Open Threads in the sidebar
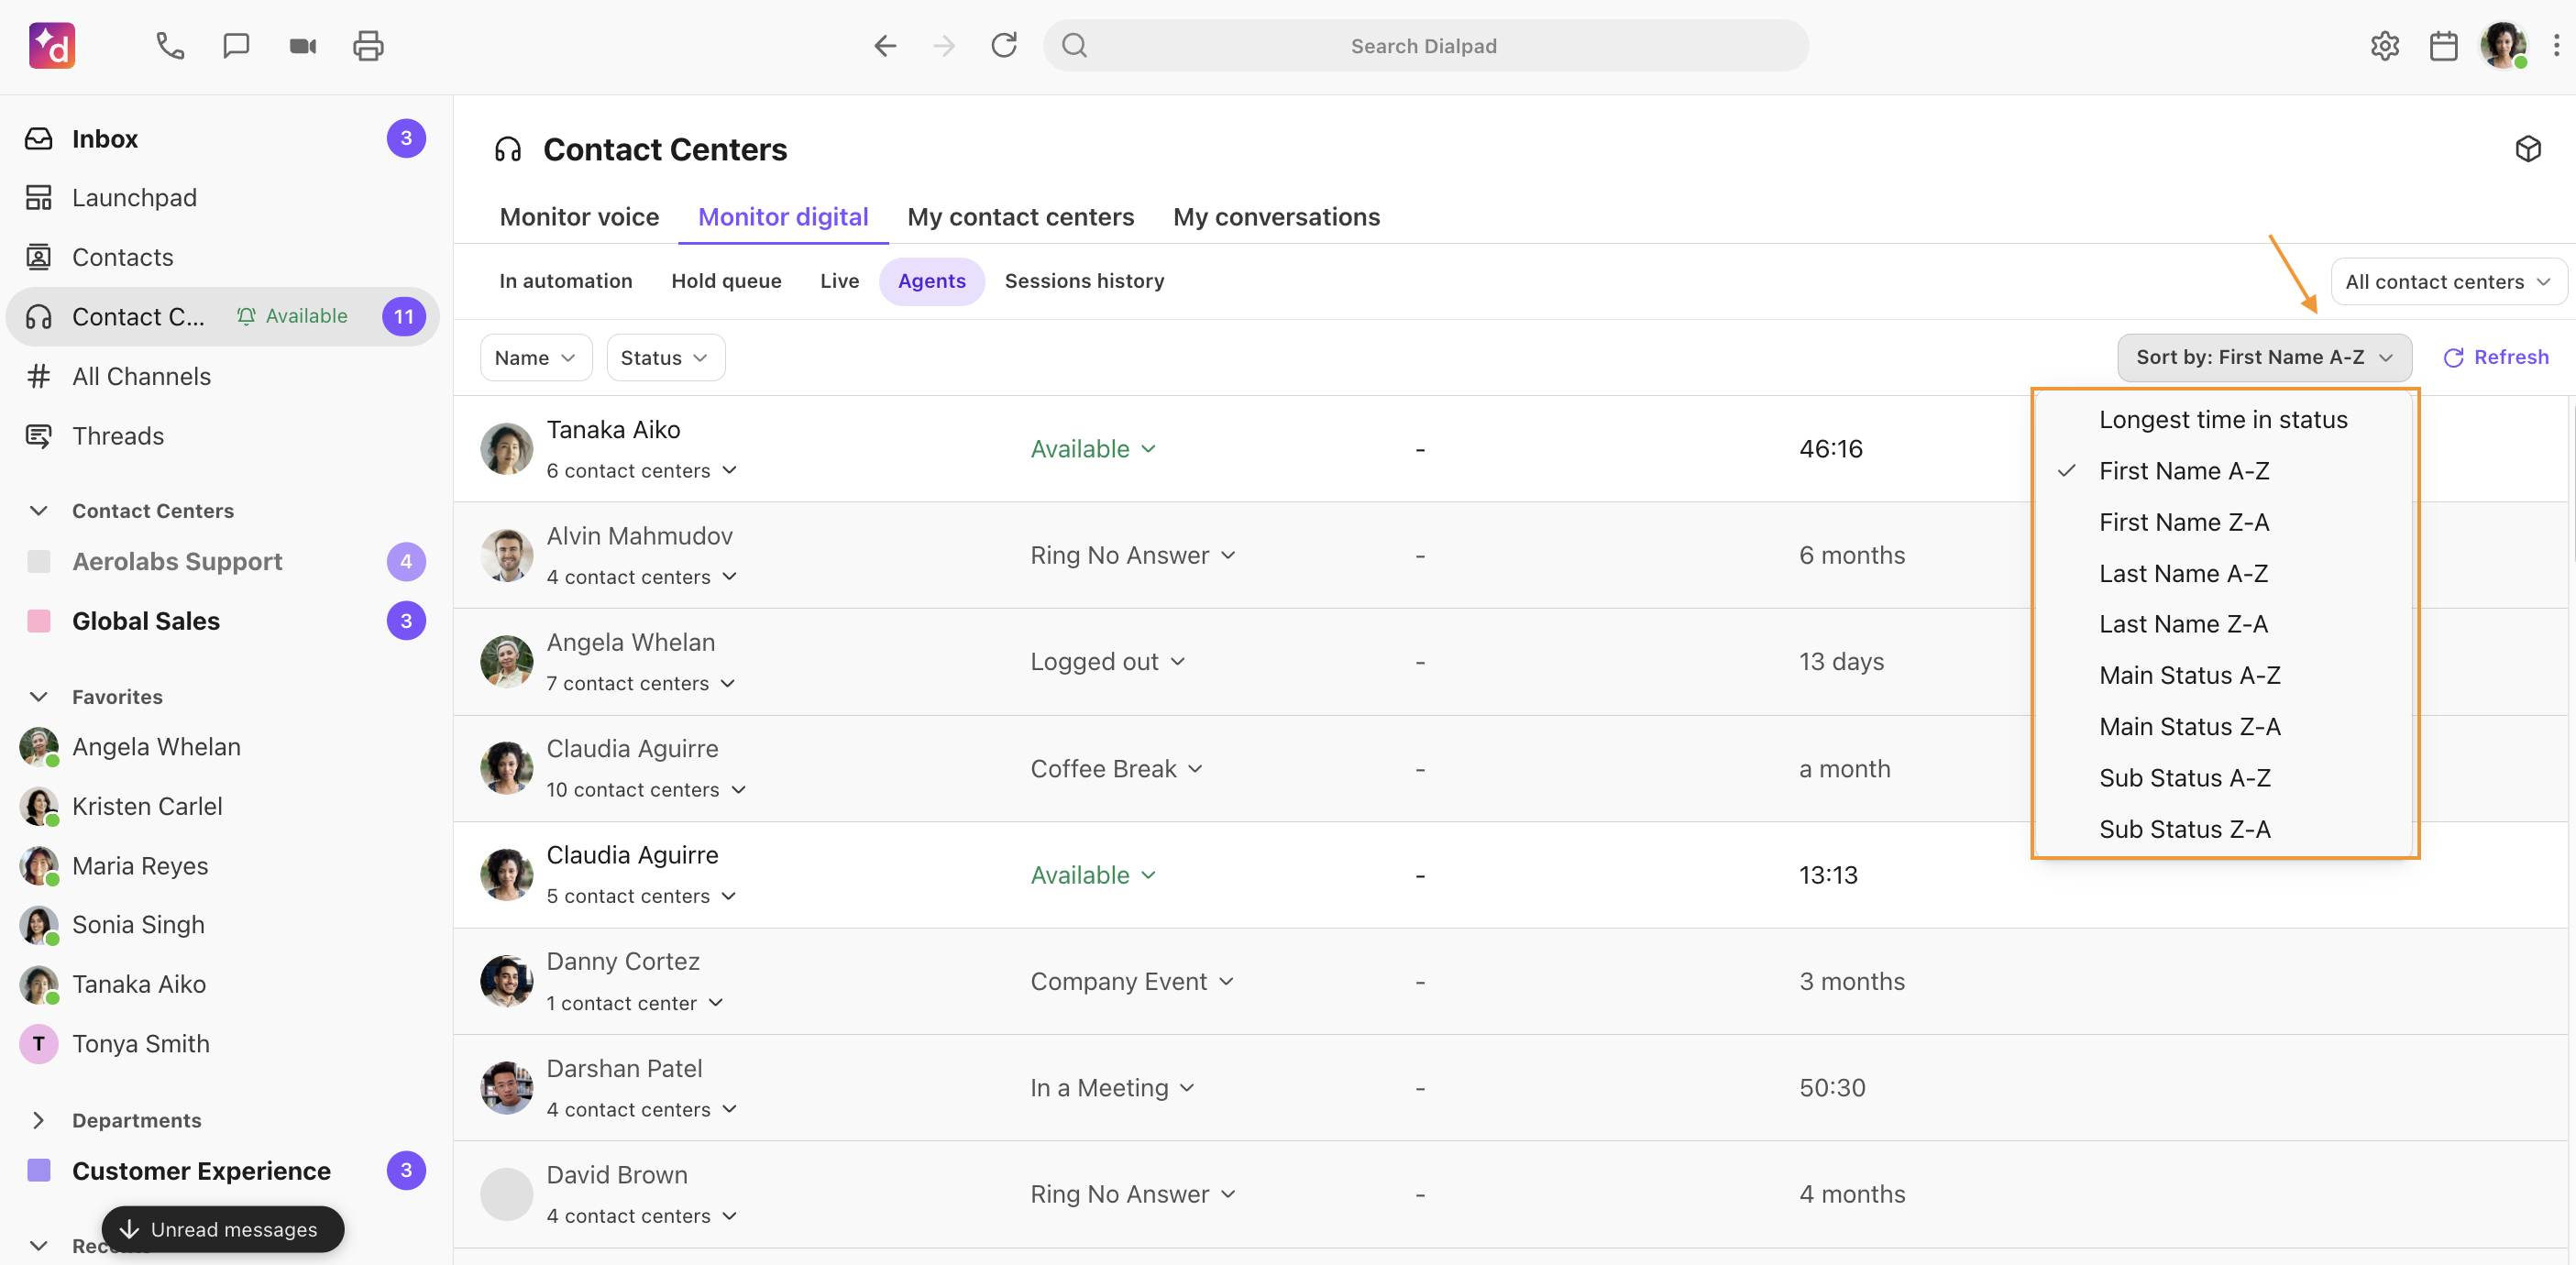 click(226, 436)
